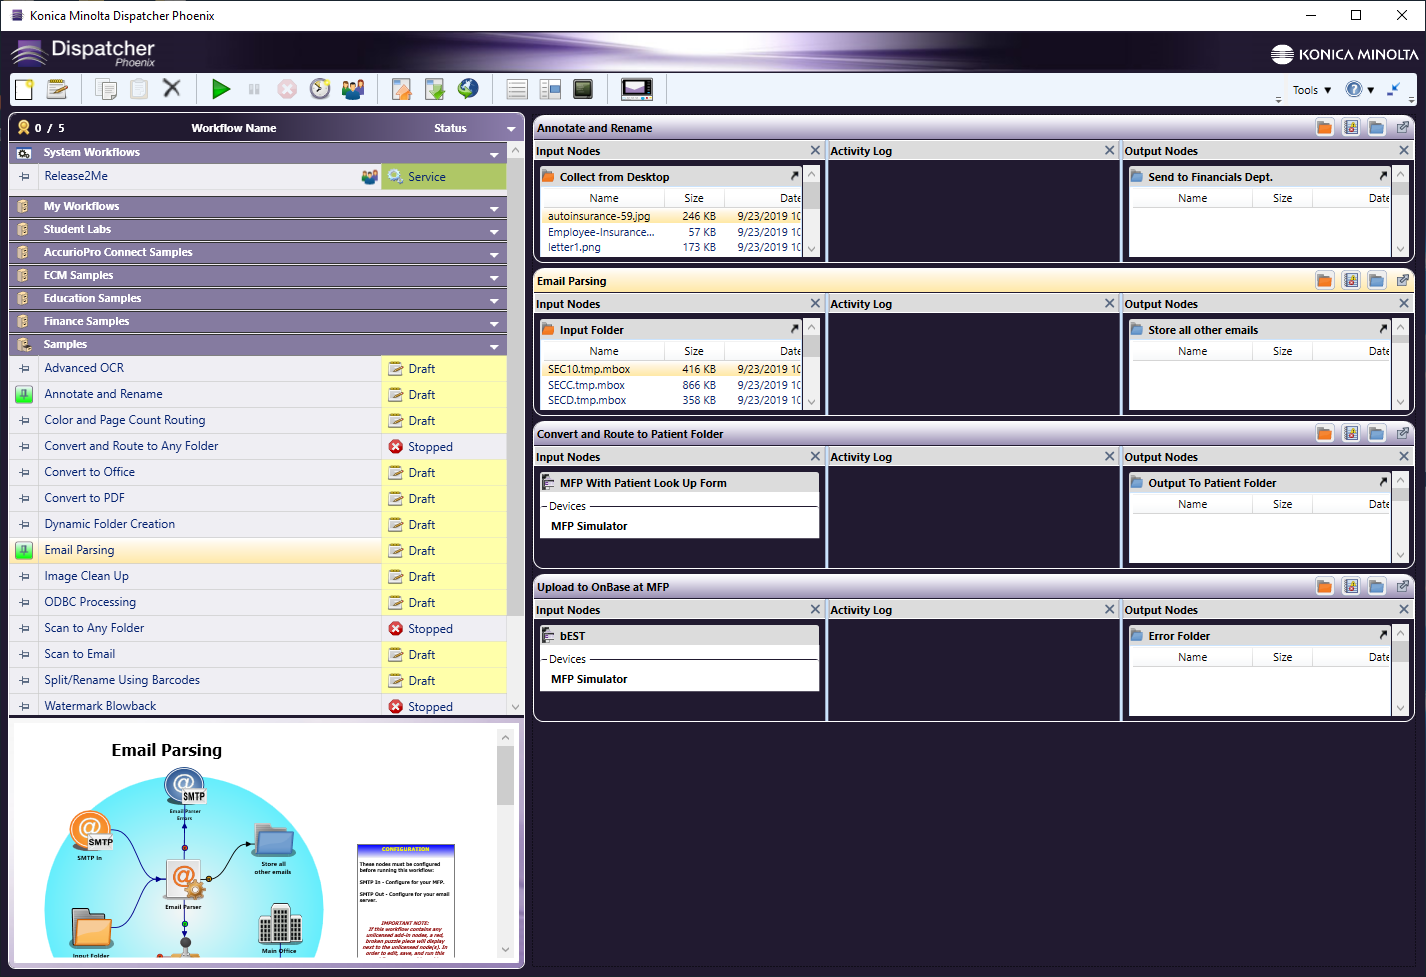Select the autoinsurance-59.jpg file row
The width and height of the screenshot is (1426, 977).
coord(672,216)
